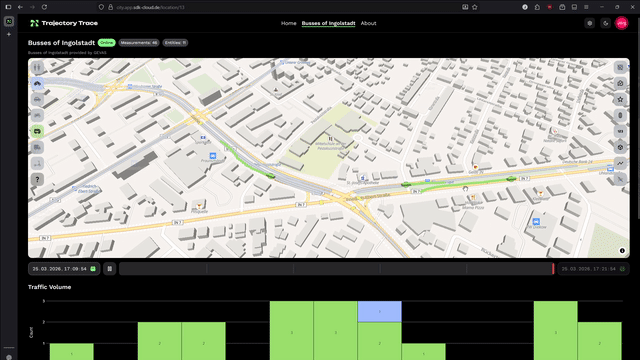Image resolution: width=640 pixels, height=360 pixels.
Task: Click the Online status badge
Action: pos(107,43)
